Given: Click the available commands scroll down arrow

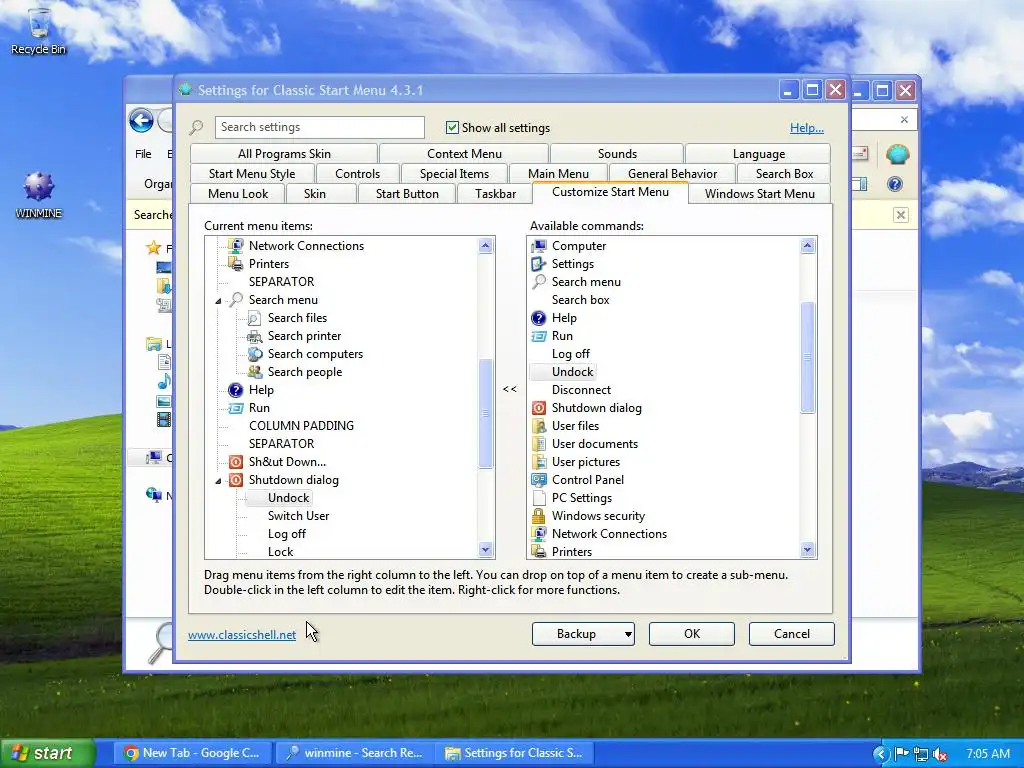Looking at the screenshot, I should click(808, 550).
